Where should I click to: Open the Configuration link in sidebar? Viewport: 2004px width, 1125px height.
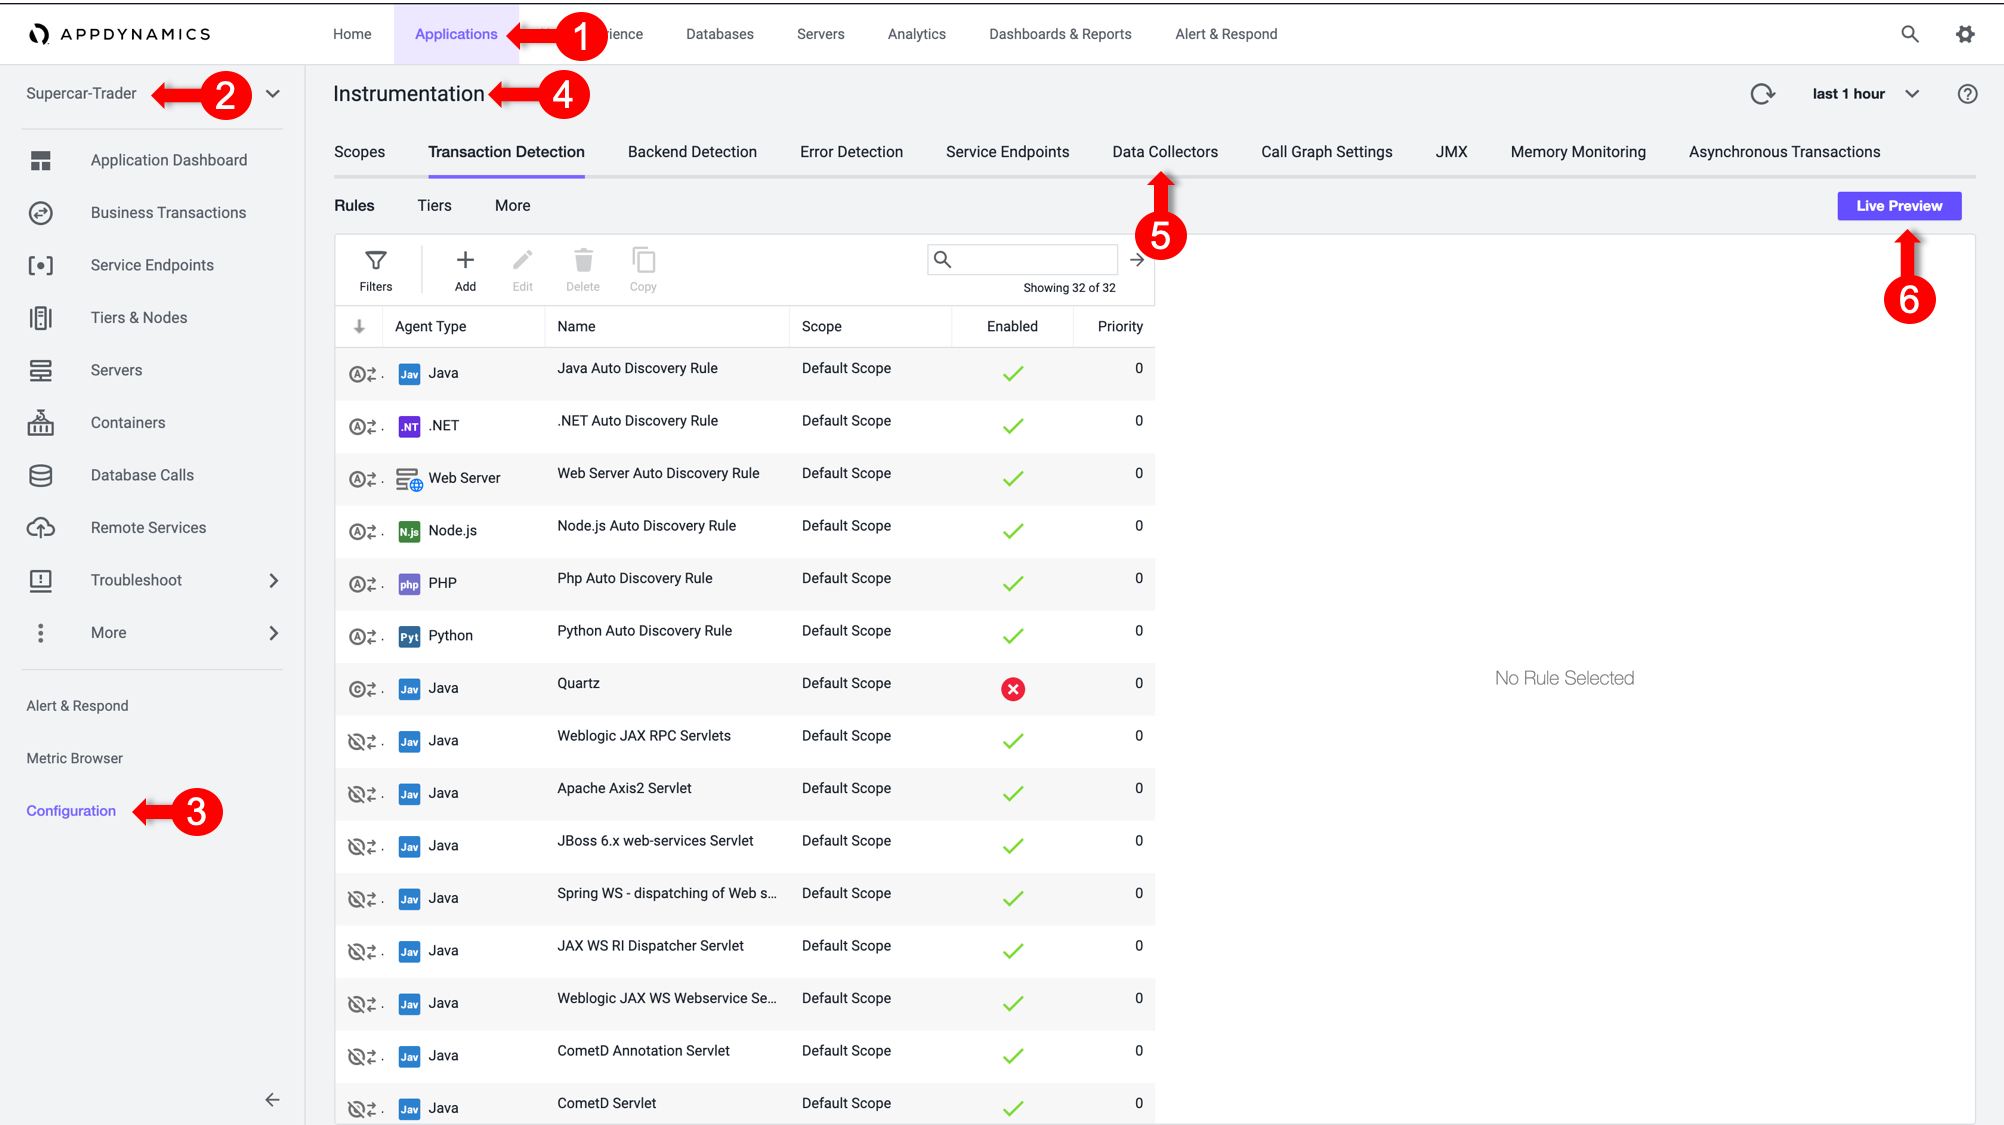point(71,811)
